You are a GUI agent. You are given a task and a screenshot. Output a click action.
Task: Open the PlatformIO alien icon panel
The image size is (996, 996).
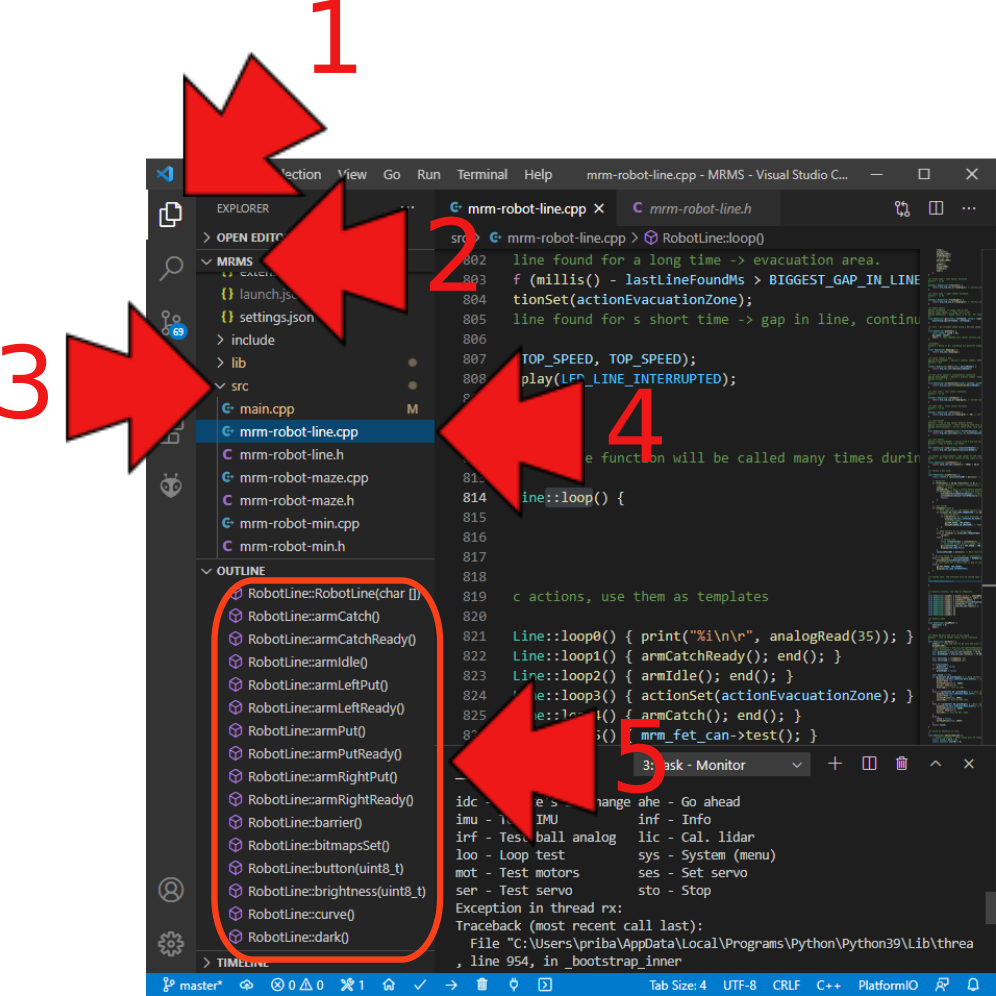click(x=170, y=486)
